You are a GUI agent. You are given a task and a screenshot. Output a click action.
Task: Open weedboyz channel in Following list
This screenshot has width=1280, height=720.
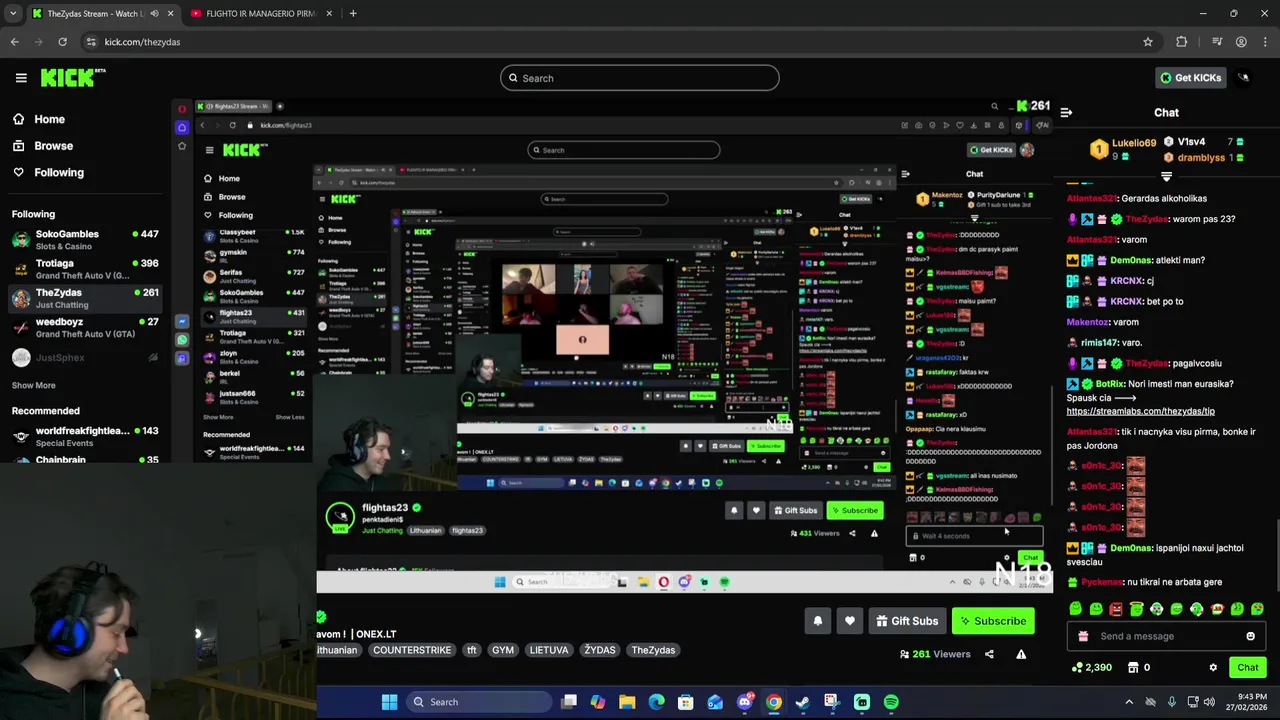pyautogui.click(x=85, y=327)
